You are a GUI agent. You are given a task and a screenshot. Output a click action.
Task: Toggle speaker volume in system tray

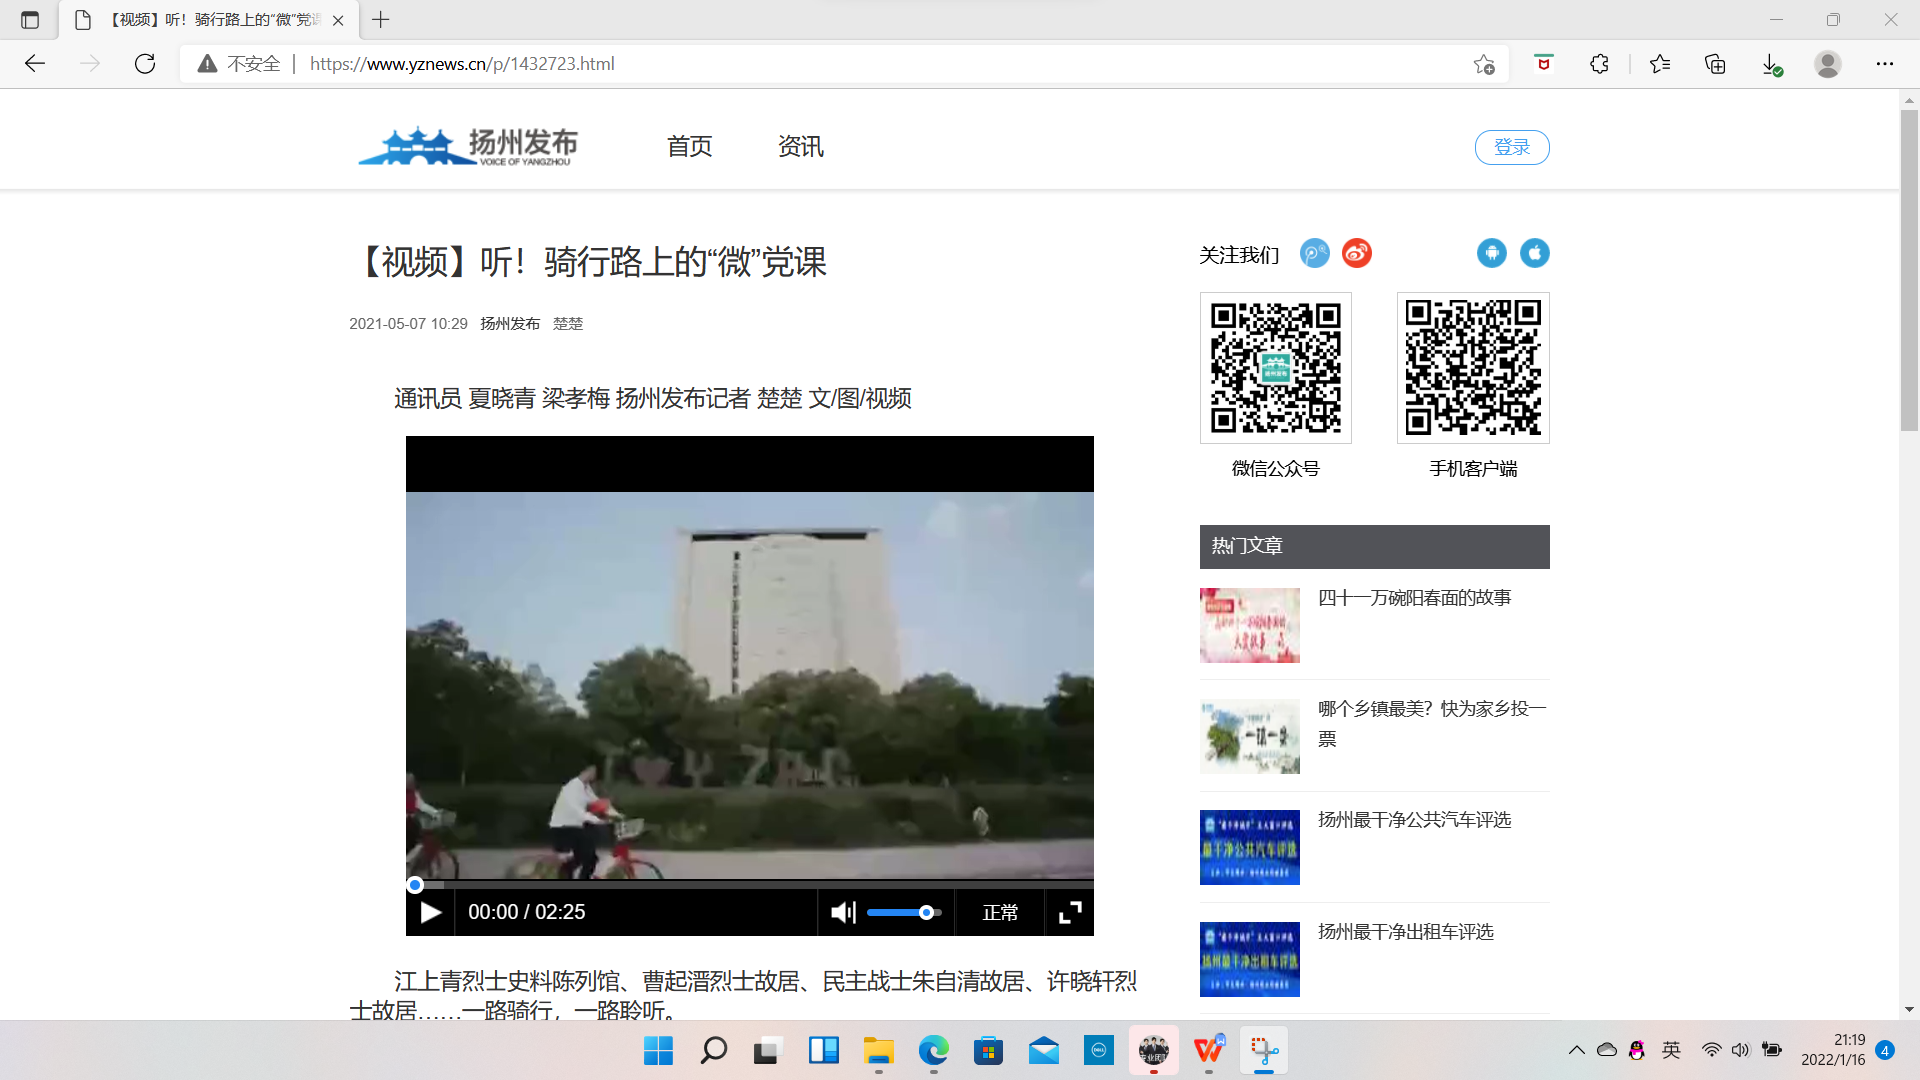pyautogui.click(x=1741, y=1049)
